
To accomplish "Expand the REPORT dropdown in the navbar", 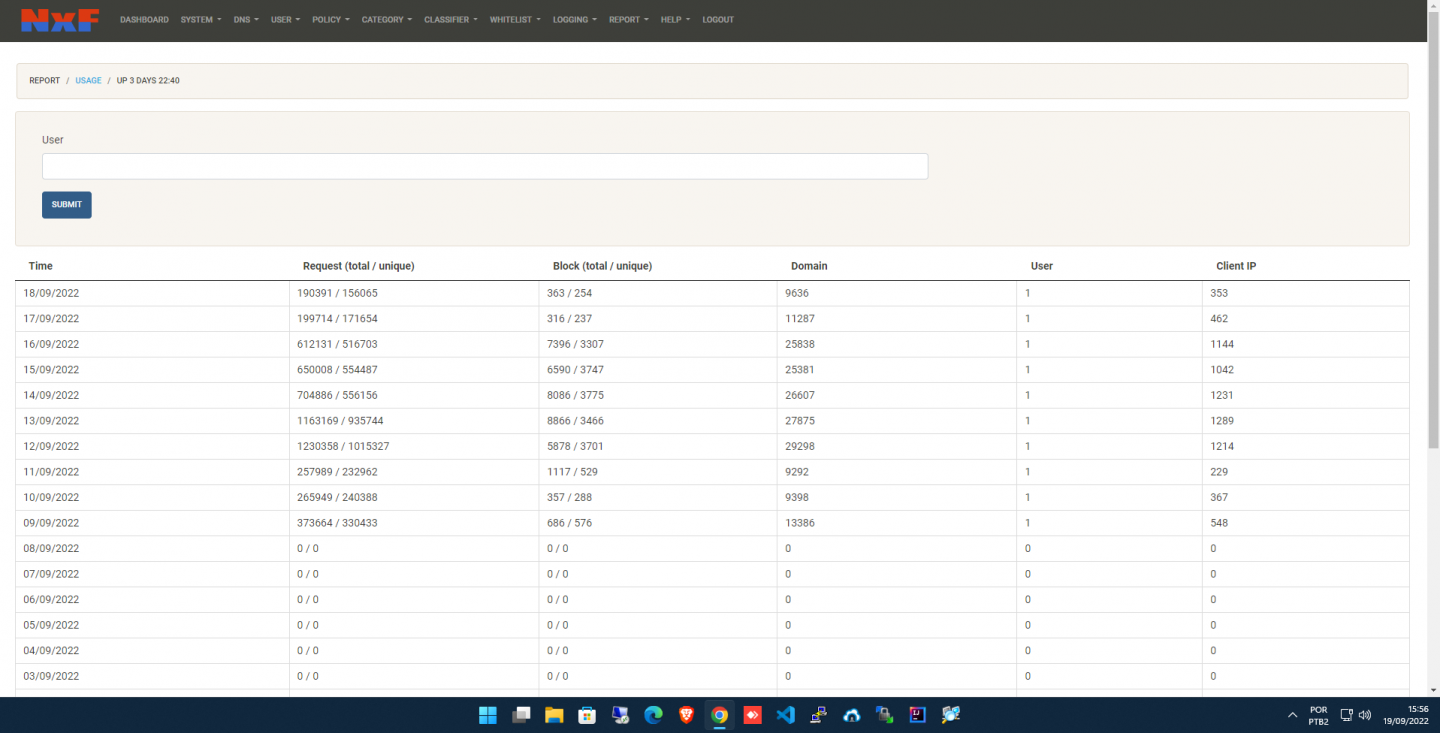I will point(628,20).
